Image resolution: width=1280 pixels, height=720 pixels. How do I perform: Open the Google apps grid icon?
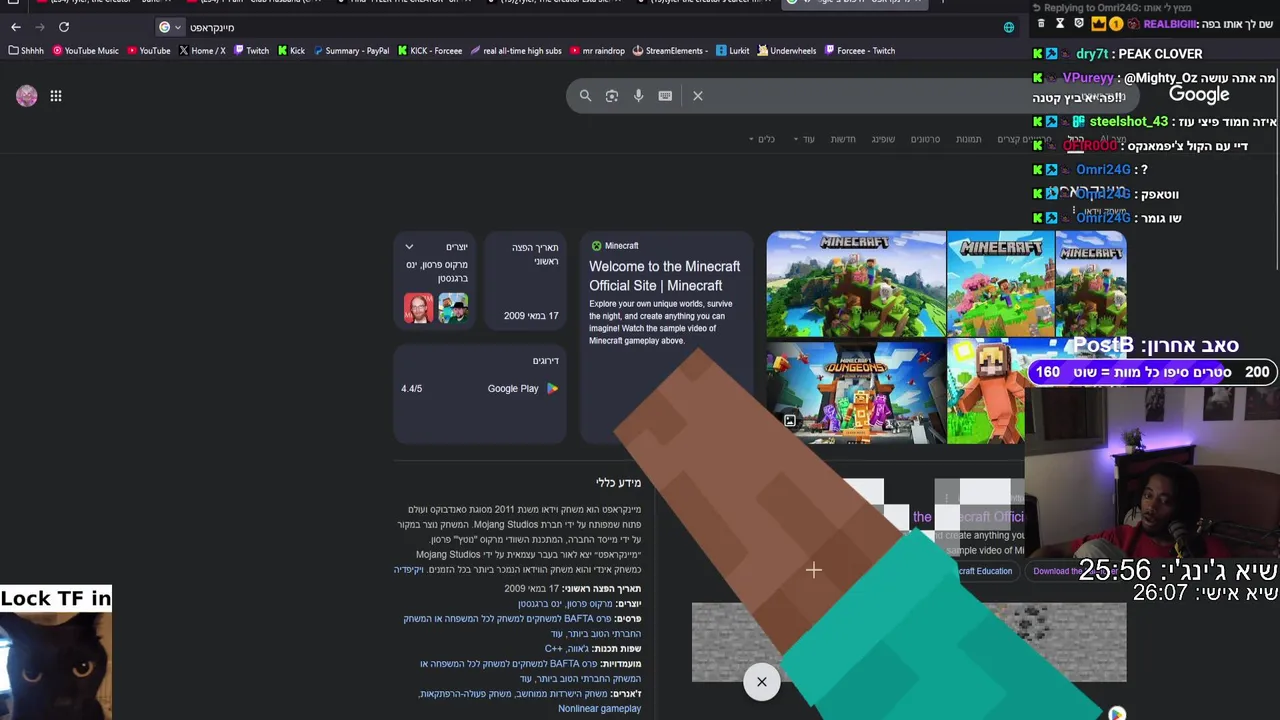[56, 96]
